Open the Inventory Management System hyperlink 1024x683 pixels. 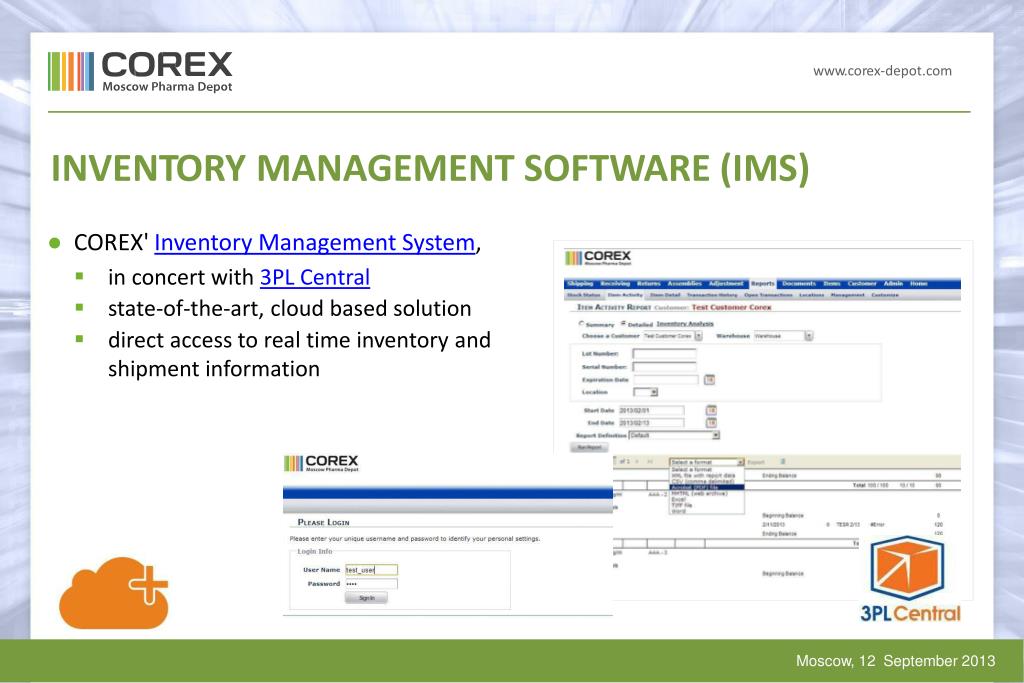(315, 243)
